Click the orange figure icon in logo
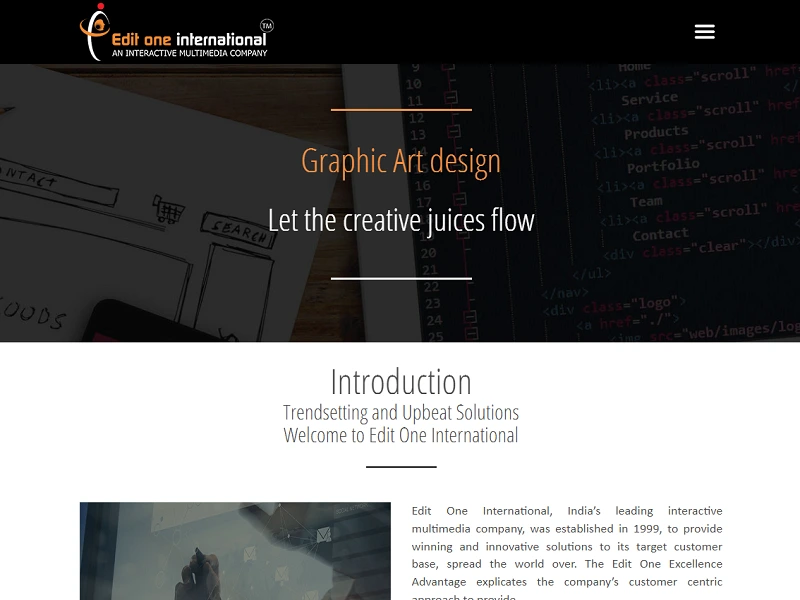The height and width of the screenshot is (600, 800). point(95,33)
